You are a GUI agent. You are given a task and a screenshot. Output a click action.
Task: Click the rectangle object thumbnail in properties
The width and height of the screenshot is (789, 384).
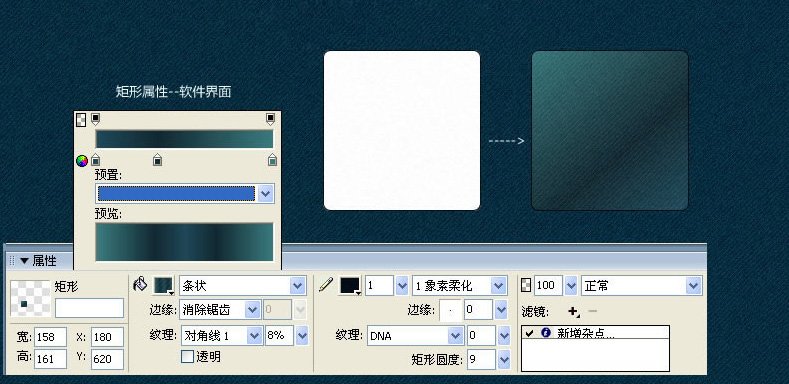tap(30, 298)
